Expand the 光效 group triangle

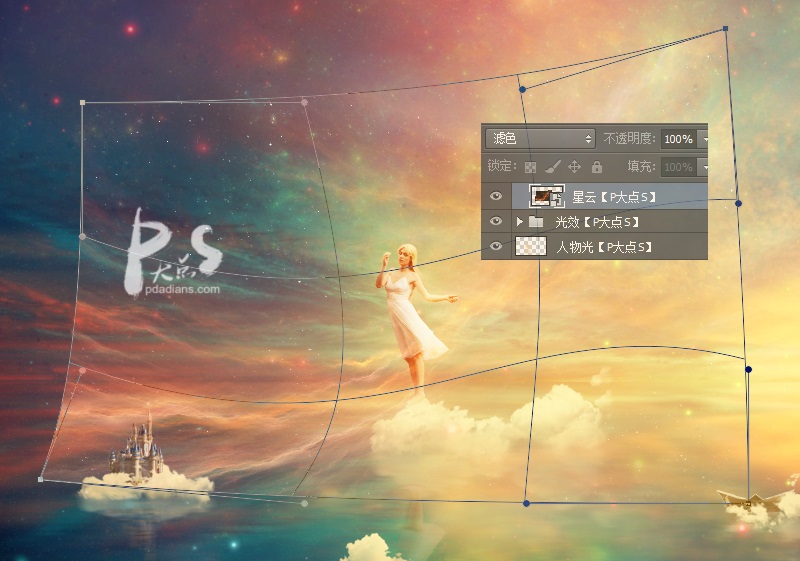point(519,221)
